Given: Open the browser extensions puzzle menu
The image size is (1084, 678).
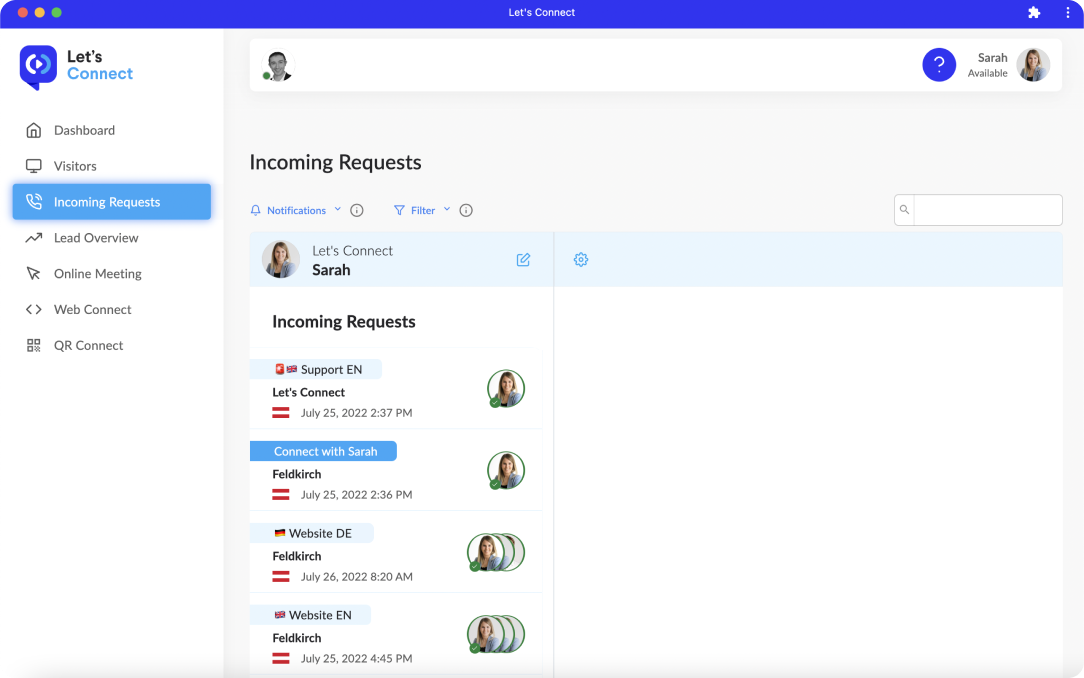Looking at the screenshot, I should click(x=1033, y=13).
